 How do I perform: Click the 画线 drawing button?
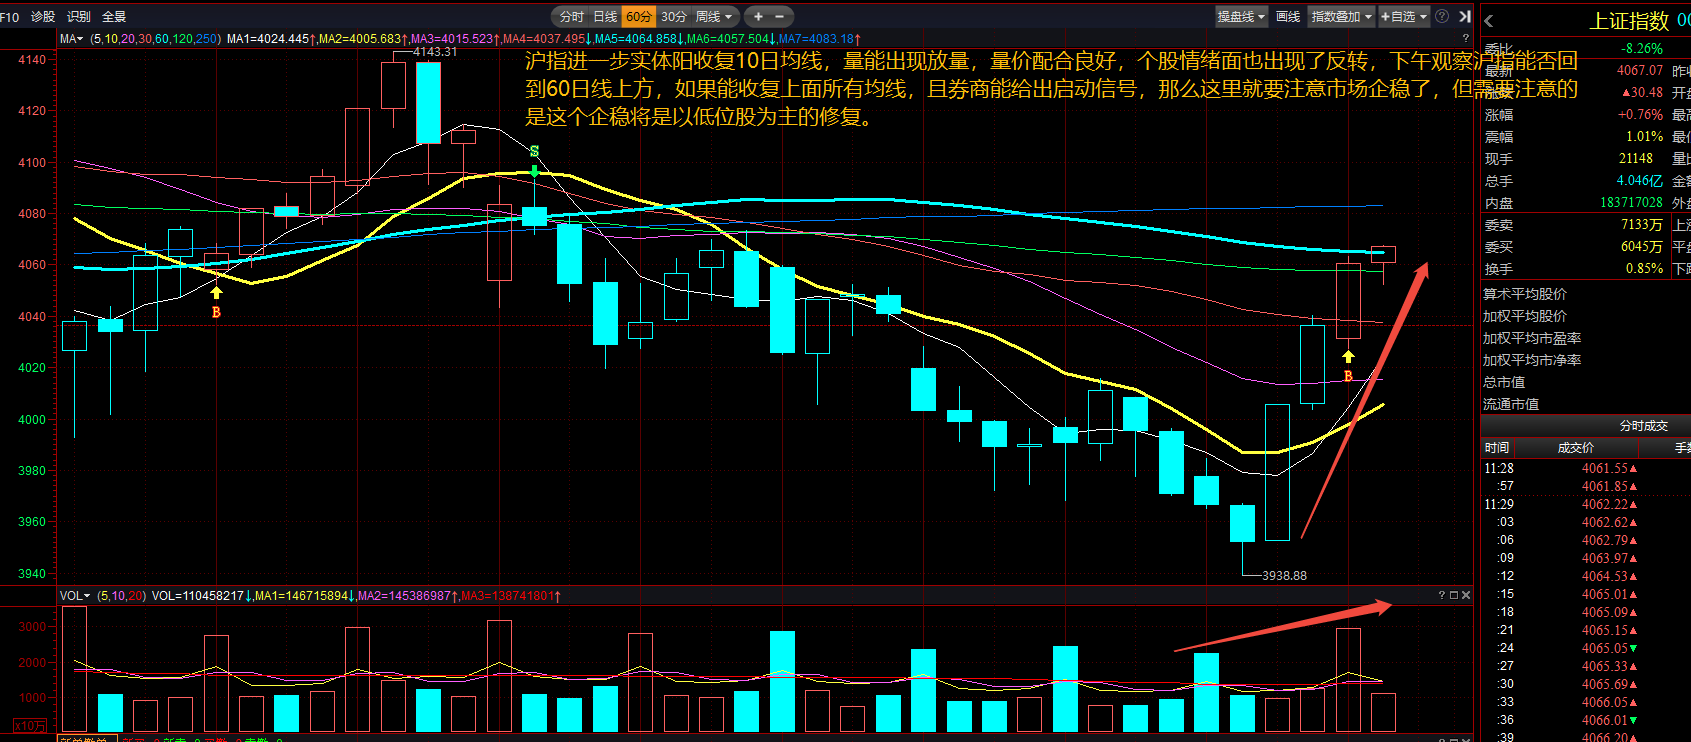coord(1288,16)
